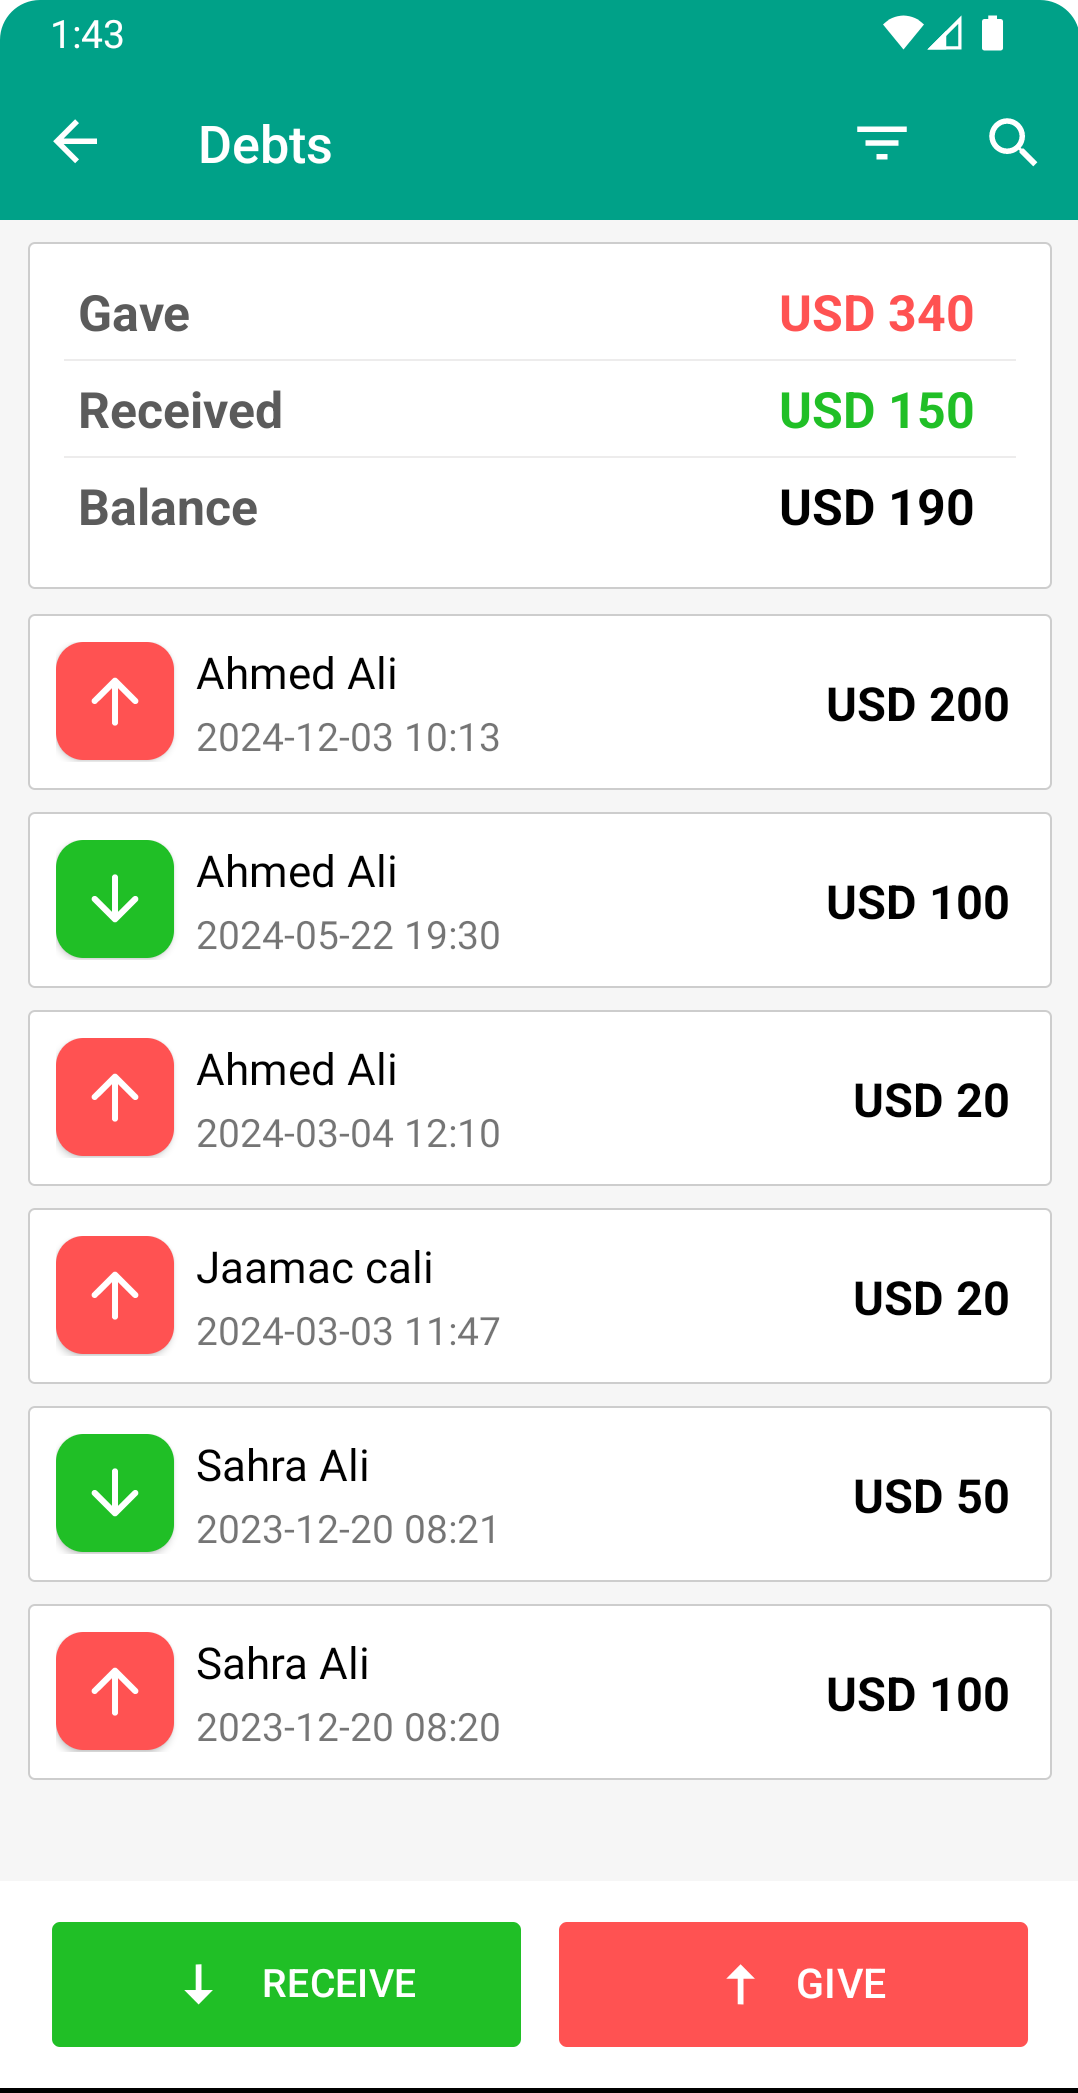Image resolution: width=1078 pixels, height=2093 pixels.
Task: Tap the back arrow icon
Action: coord(76,142)
